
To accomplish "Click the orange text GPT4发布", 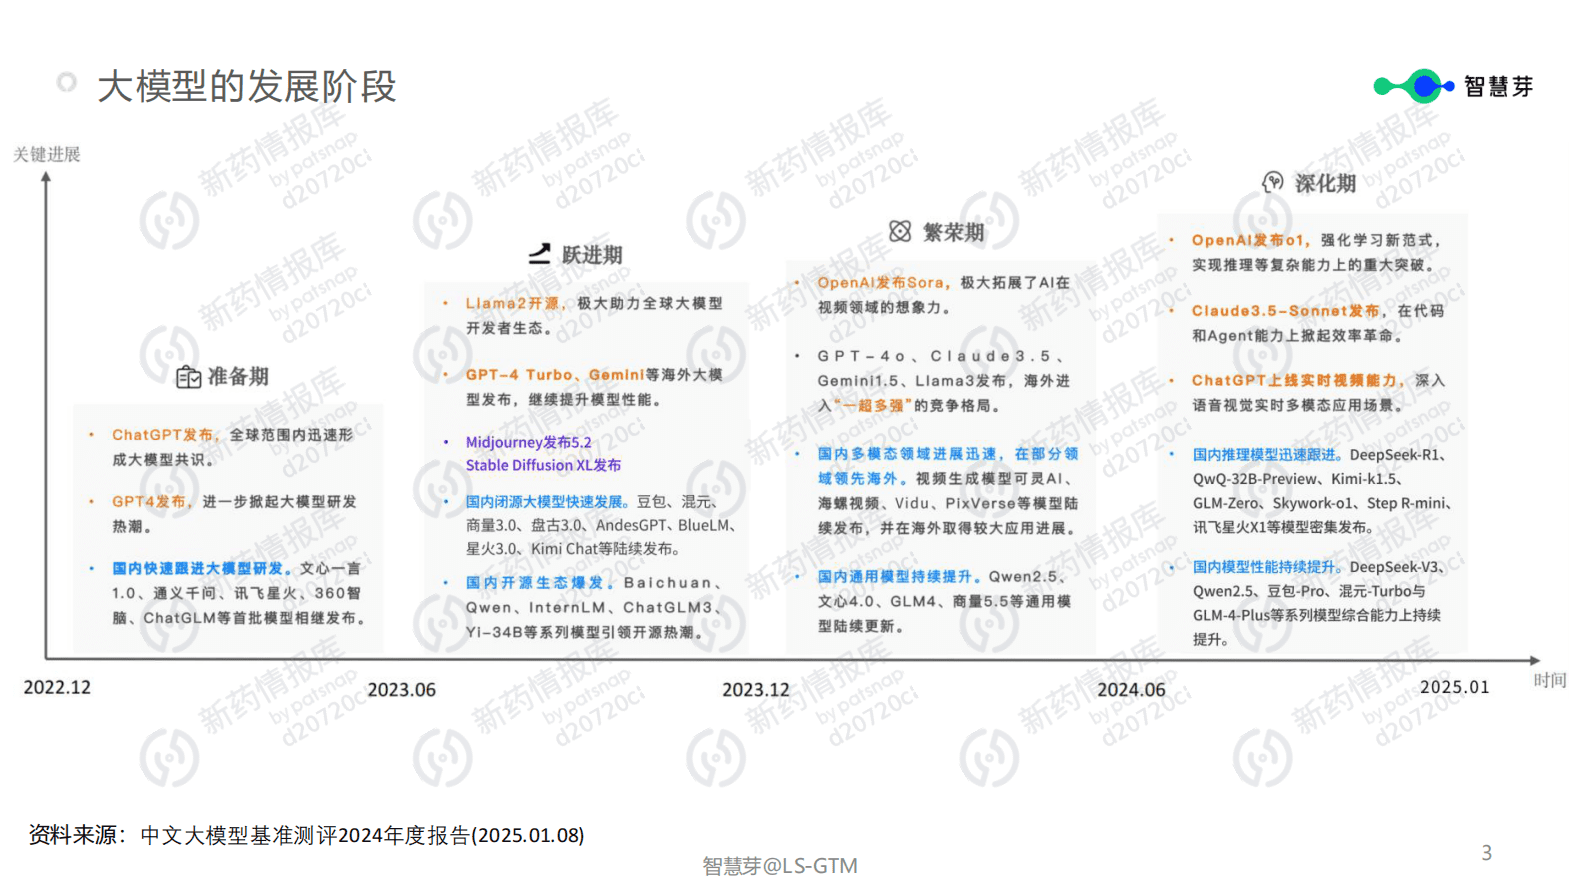I will tap(150, 502).
